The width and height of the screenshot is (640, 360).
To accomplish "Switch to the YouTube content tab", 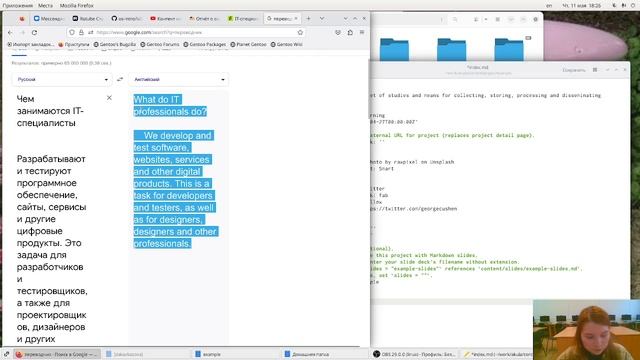I will (165, 18).
